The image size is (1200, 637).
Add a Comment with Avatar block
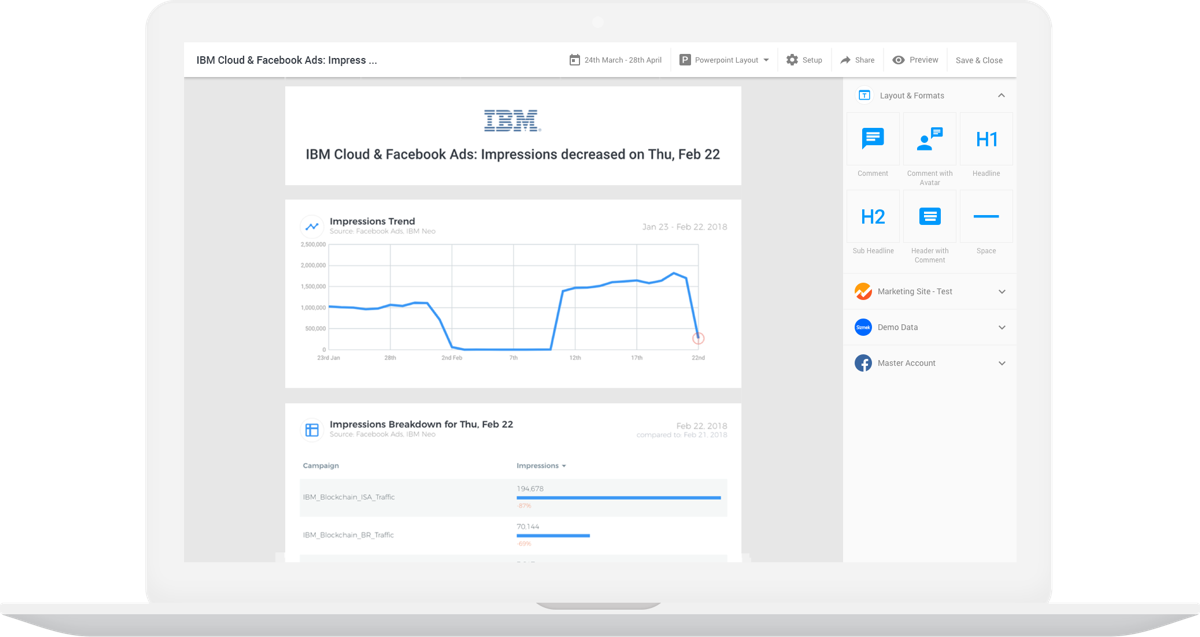click(x=930, y=138)
